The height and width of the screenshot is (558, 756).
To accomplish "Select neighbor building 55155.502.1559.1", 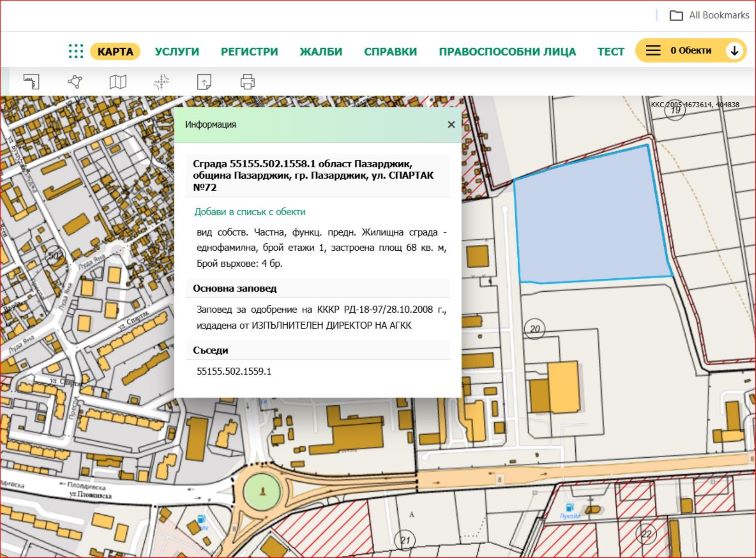I will 234,371.
